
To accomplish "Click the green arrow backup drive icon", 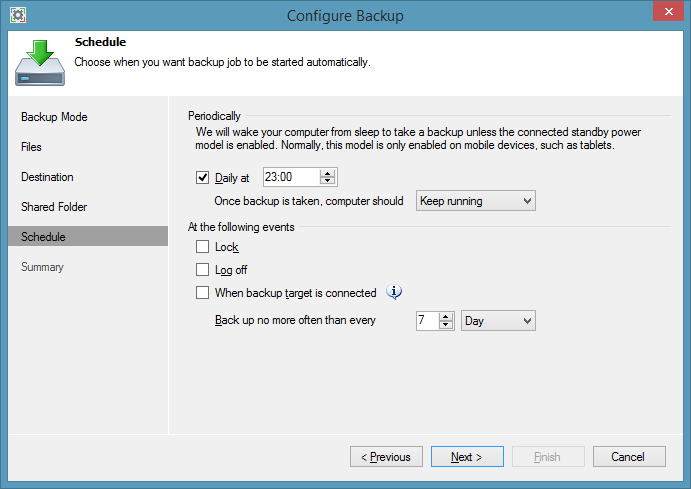I will pos(40,62).
